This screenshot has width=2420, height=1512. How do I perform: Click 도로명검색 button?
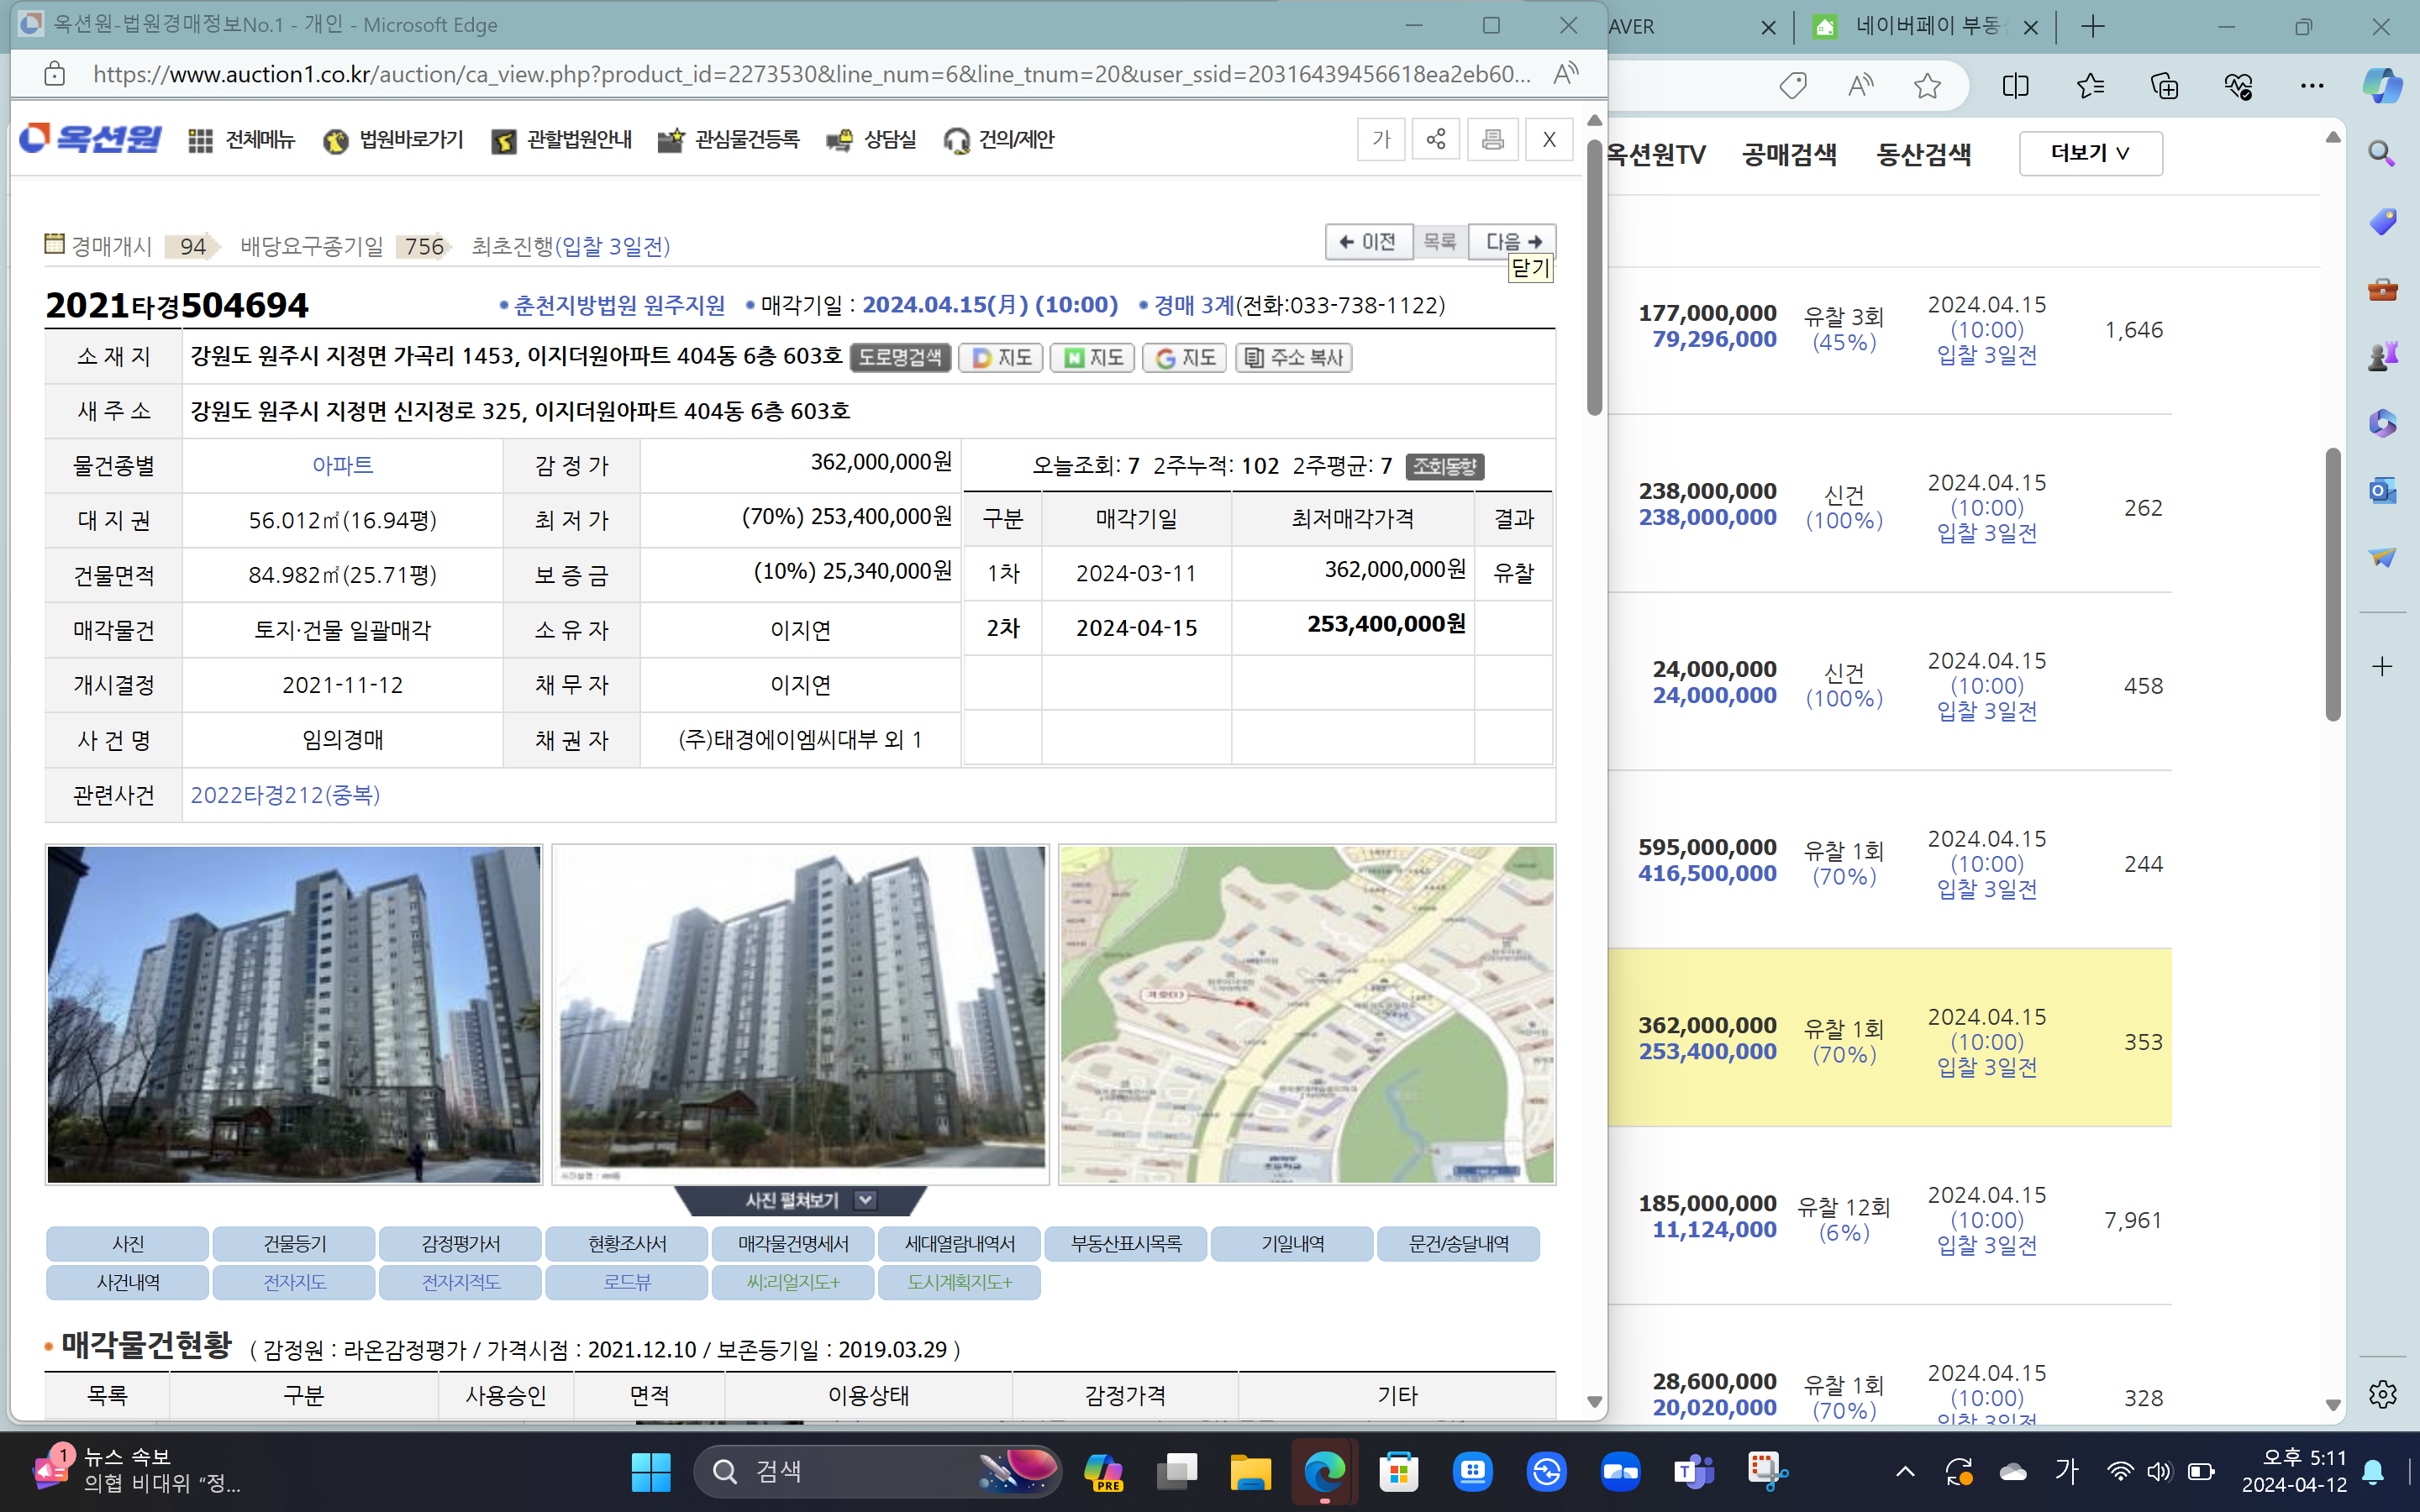(x=900, y=358)
